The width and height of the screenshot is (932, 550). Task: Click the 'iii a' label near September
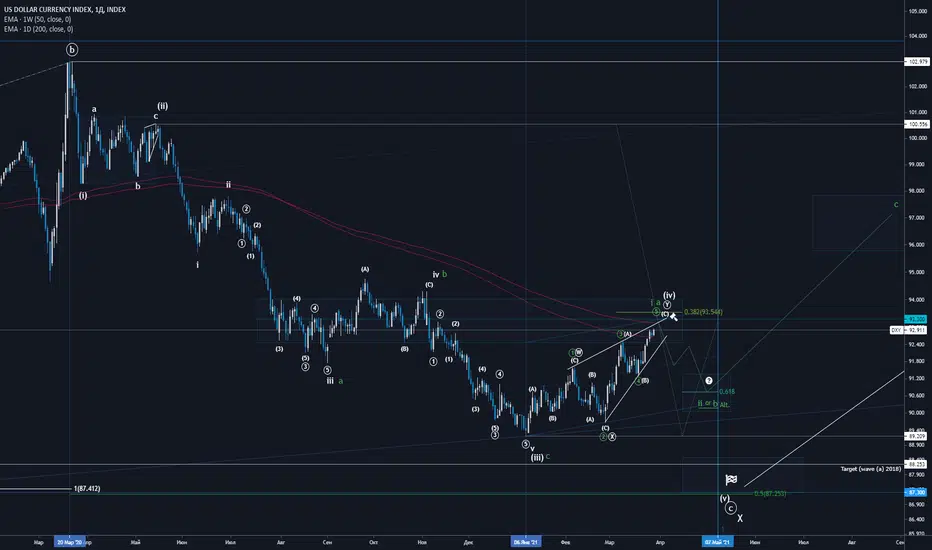tap(334, 381)
